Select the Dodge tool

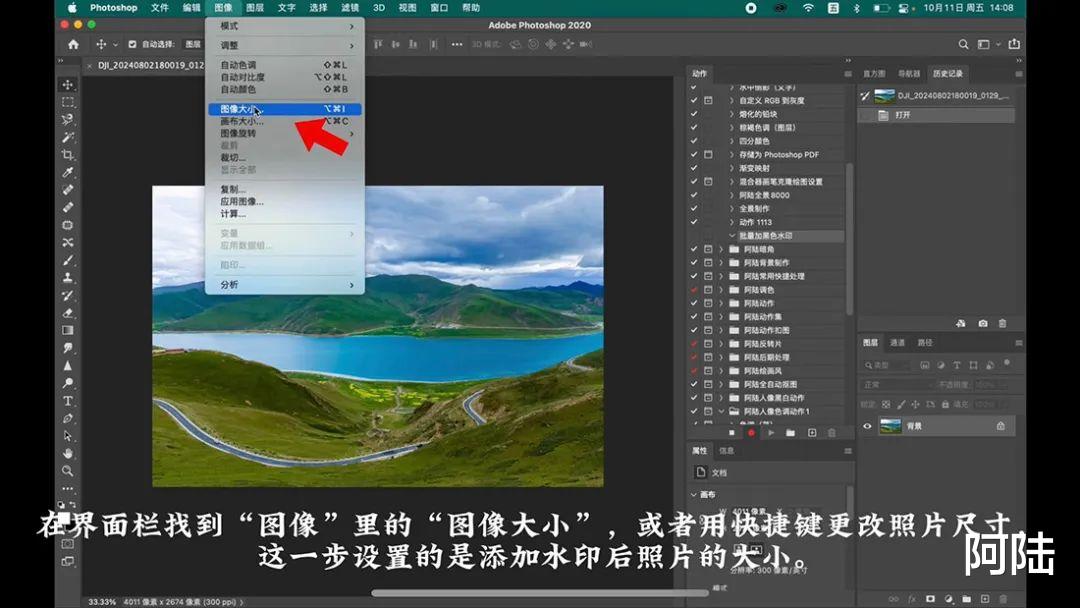coord(68,383)
